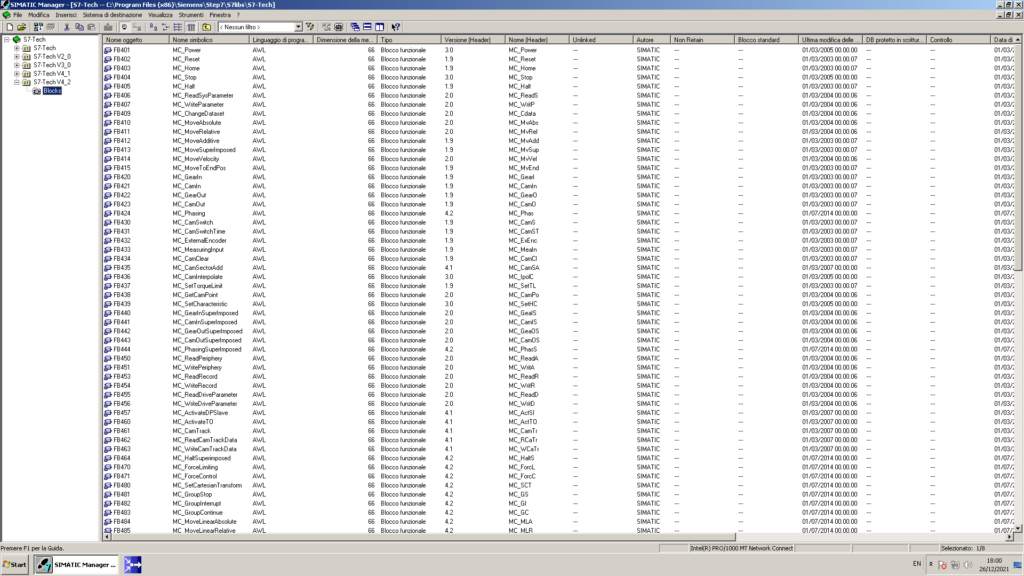1024x576 pixels.
Task: Select the MC_GroupStop symbolic name
Action: pyautogui.click(x=189, y=494)
